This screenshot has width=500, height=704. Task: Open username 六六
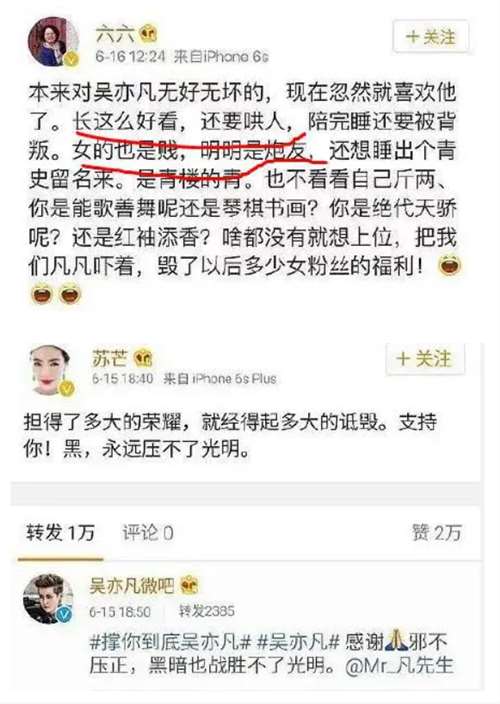point(115,34)
